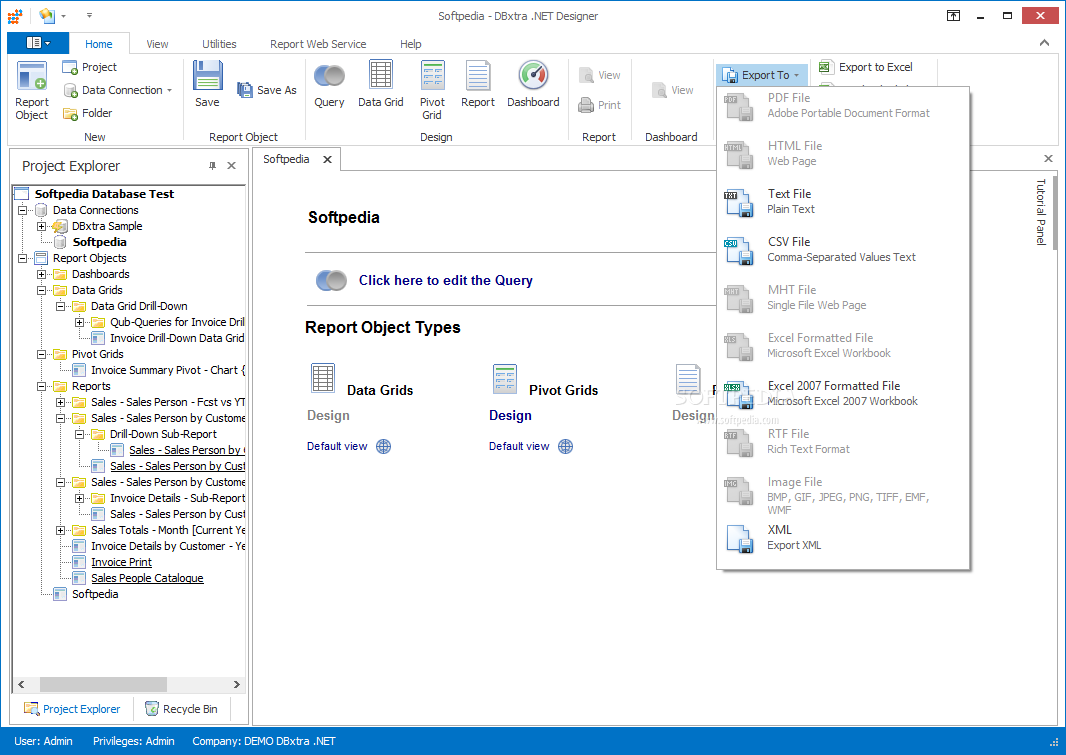
Task: Expand the Sales Totals - Month folder
Action: point(61,530)
